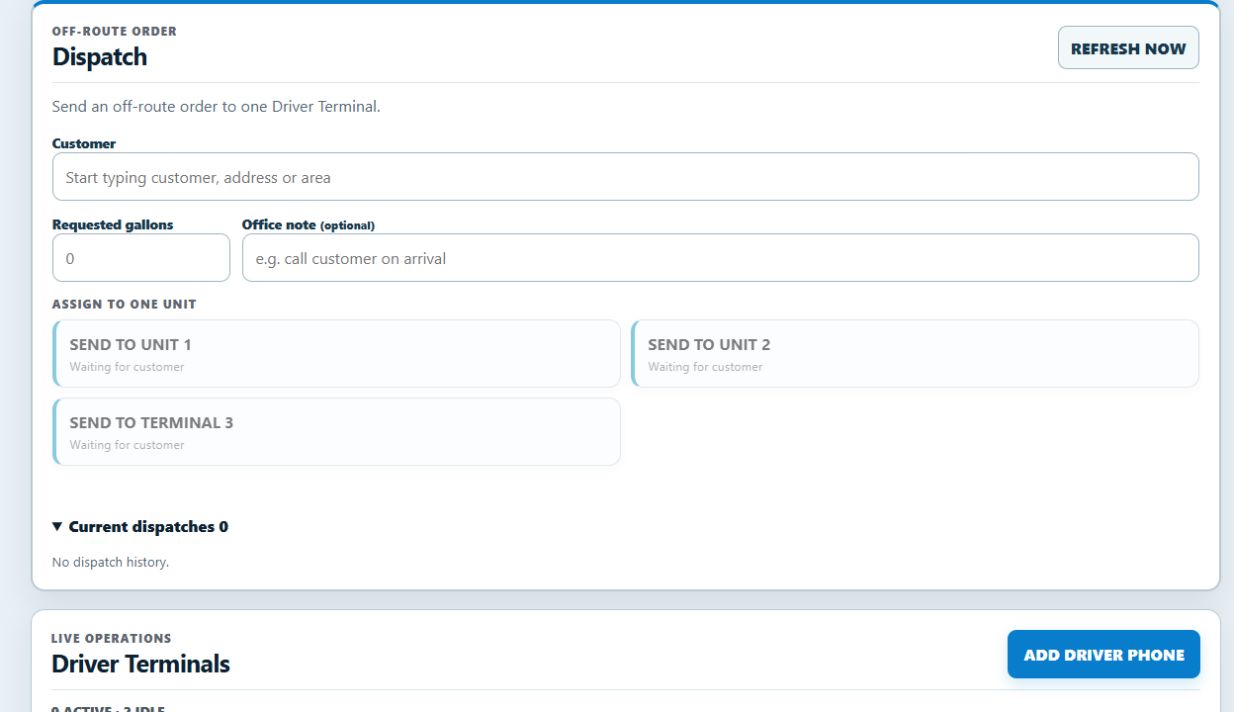Click the 'Live operations' label

(111, 638)
